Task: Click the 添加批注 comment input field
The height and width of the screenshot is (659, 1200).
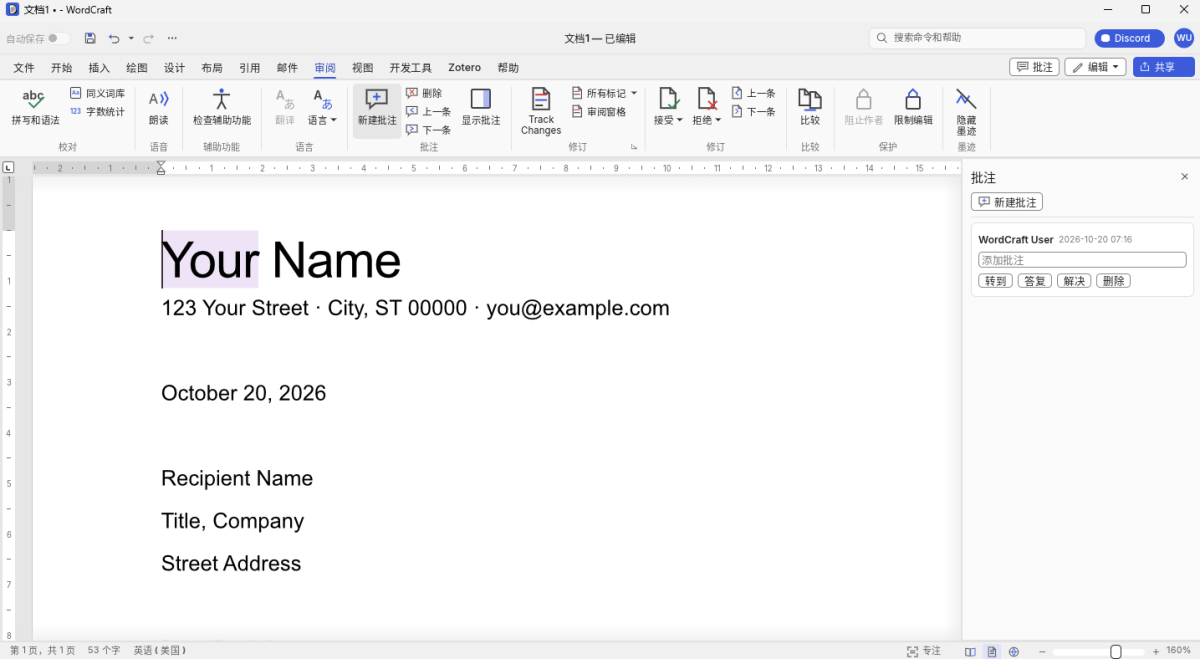Action: pos(1082,260)
